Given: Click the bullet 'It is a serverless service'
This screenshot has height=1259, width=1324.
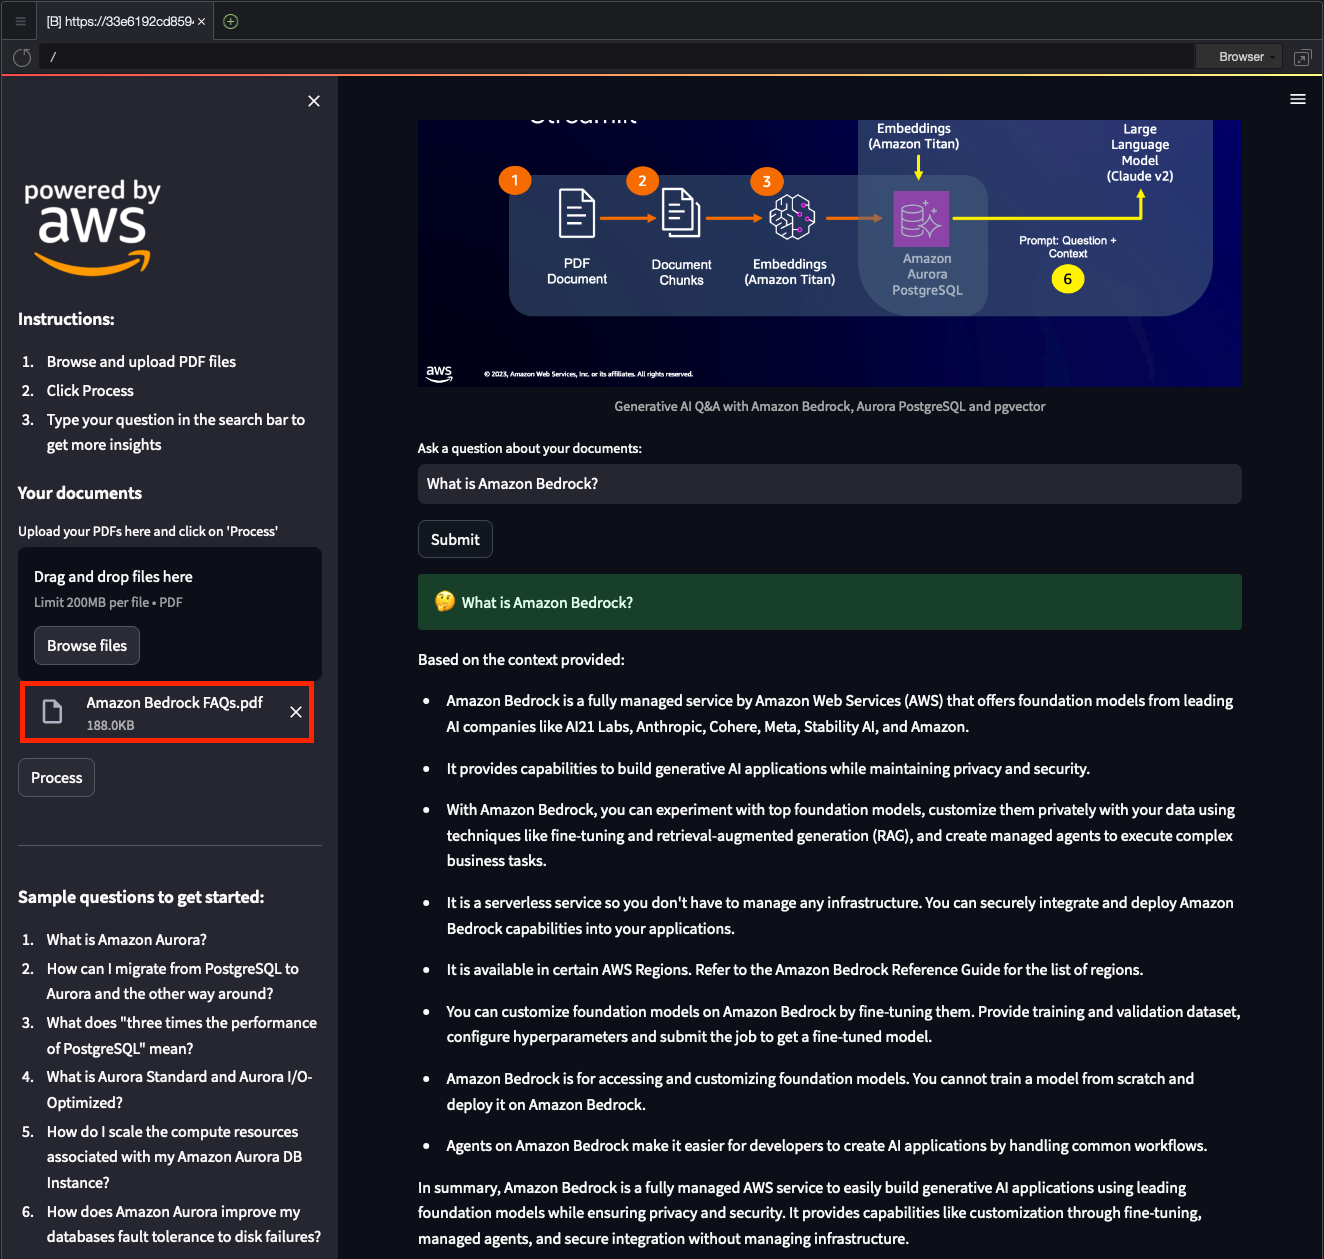Looking at the screenshot, I should coord(840,916).
